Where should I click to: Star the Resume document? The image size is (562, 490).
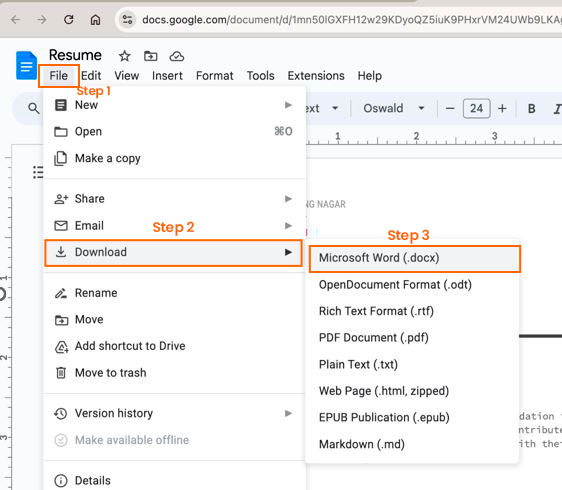tap(124, 56)
